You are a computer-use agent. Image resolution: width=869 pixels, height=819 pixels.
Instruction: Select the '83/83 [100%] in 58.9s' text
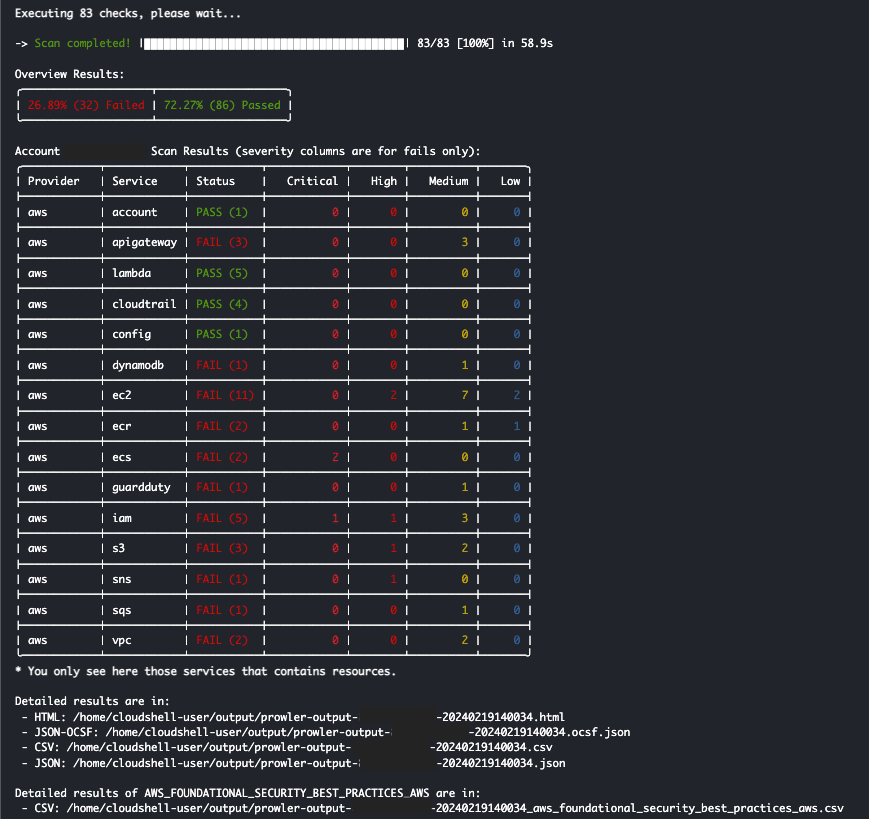click(485, 43)
